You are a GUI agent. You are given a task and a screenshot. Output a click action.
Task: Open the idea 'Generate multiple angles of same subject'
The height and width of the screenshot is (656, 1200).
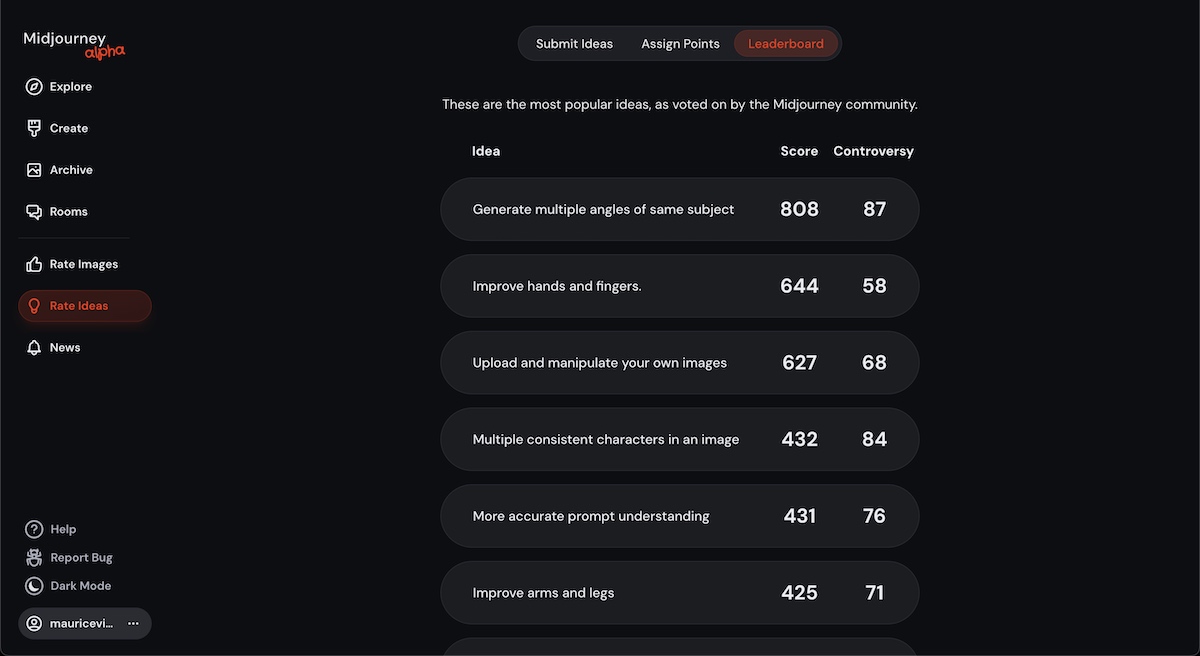(x=679, y=209)
